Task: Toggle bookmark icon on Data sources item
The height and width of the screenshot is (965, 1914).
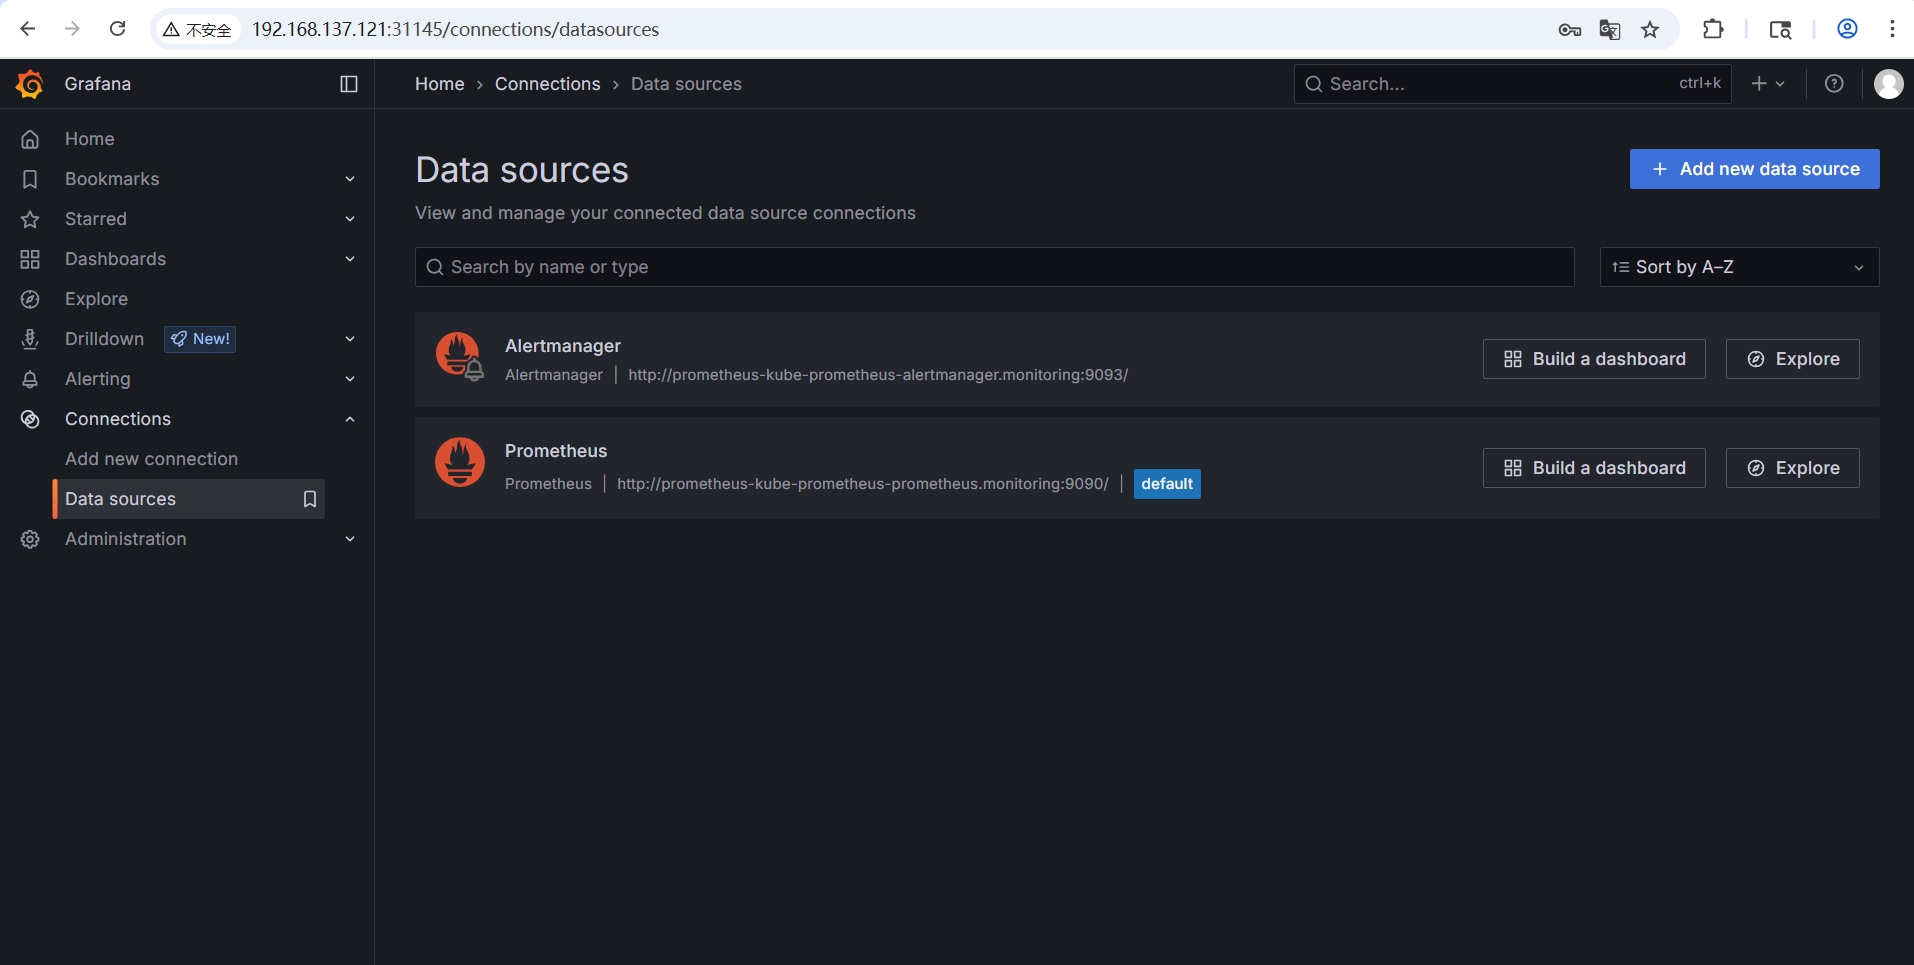Action: pyautogui.click(x=310, y=499)
